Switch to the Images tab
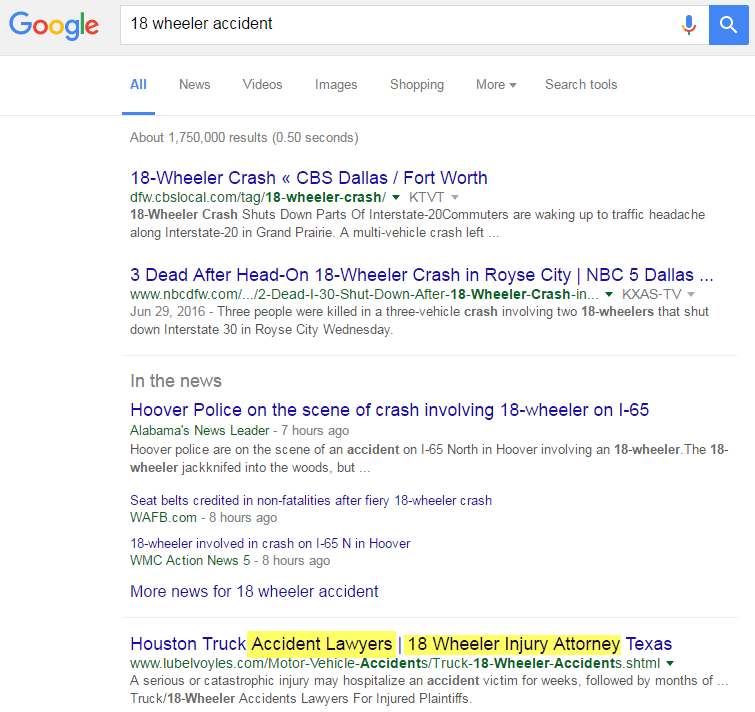Viewport: 755px width, 712px height. [336, 85]
